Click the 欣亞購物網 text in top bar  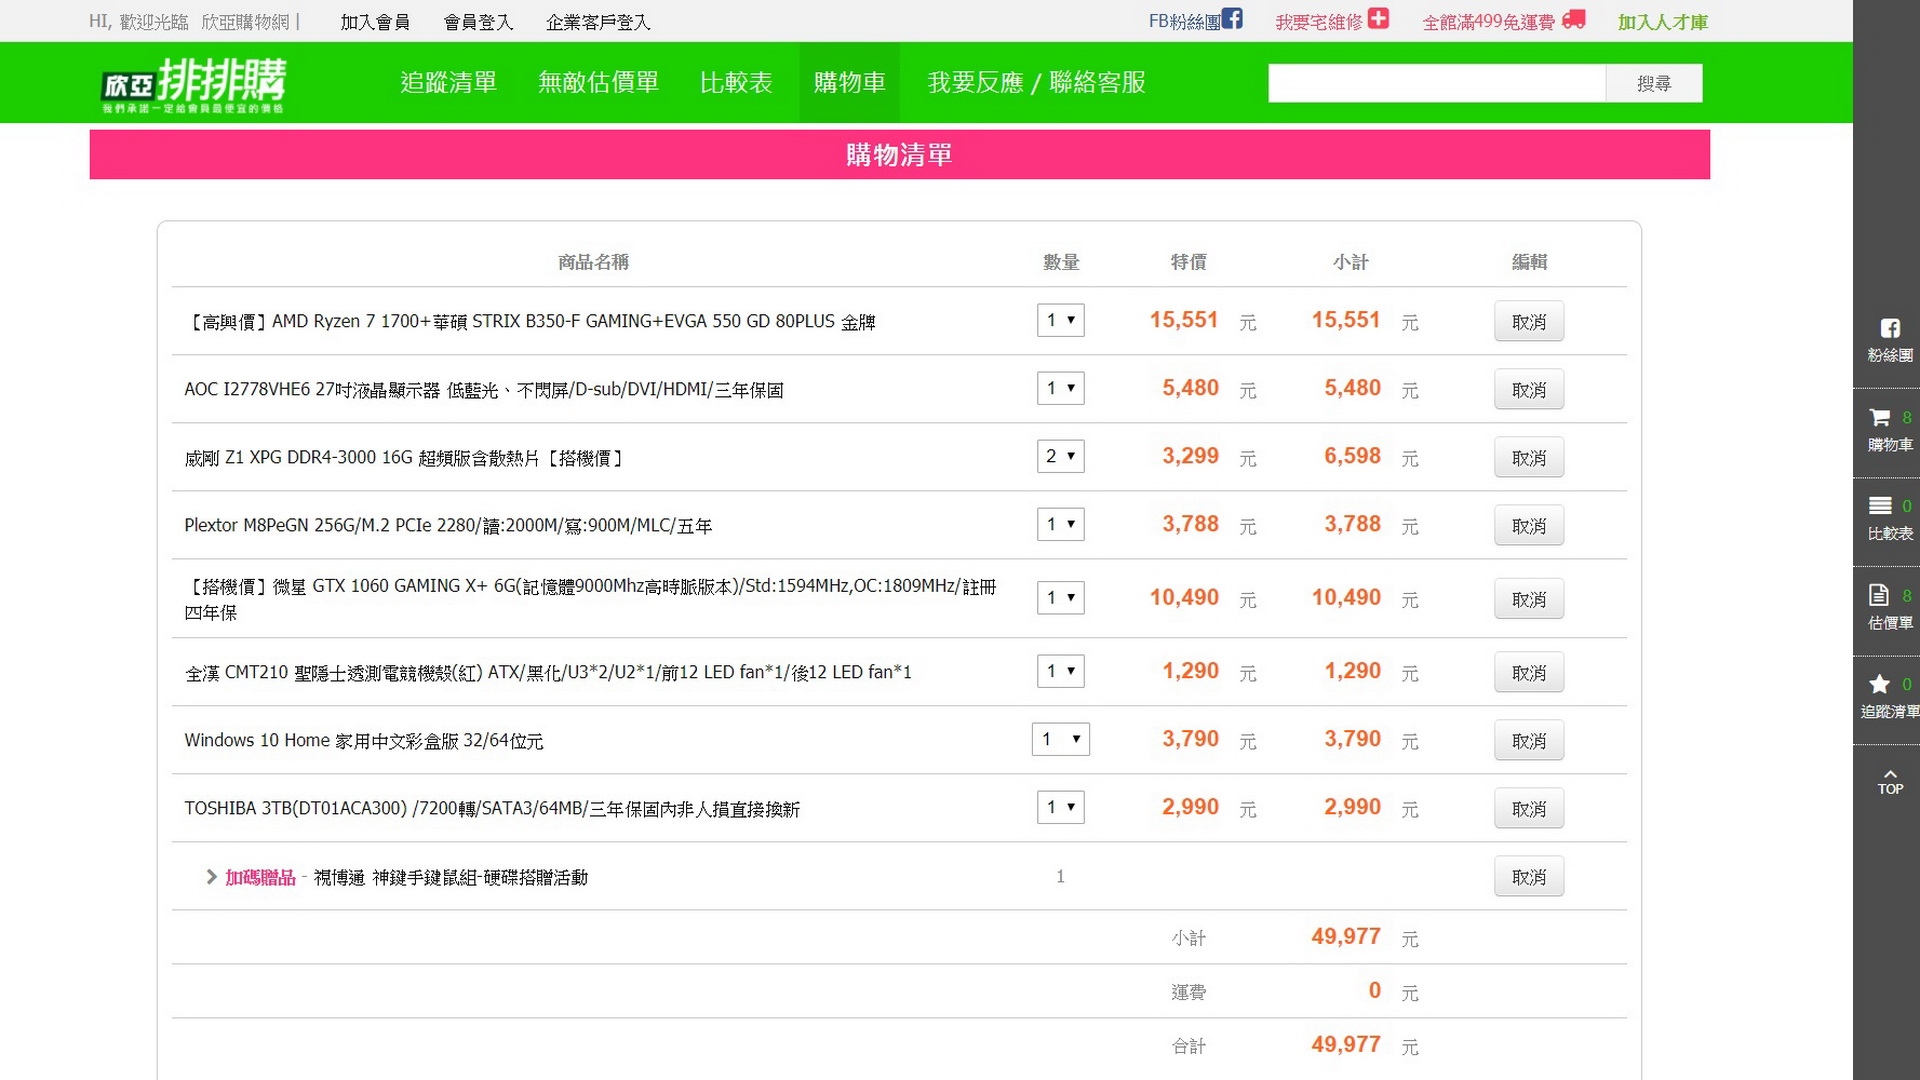245,22
